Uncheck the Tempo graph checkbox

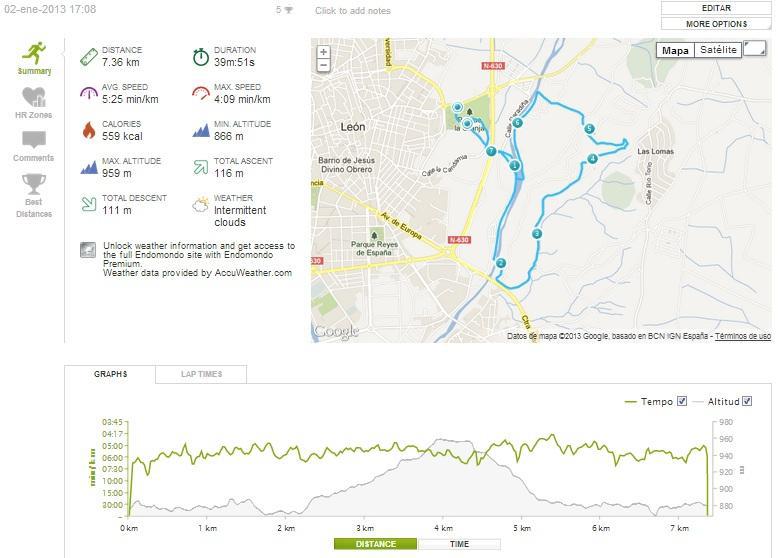coord(682,401)
